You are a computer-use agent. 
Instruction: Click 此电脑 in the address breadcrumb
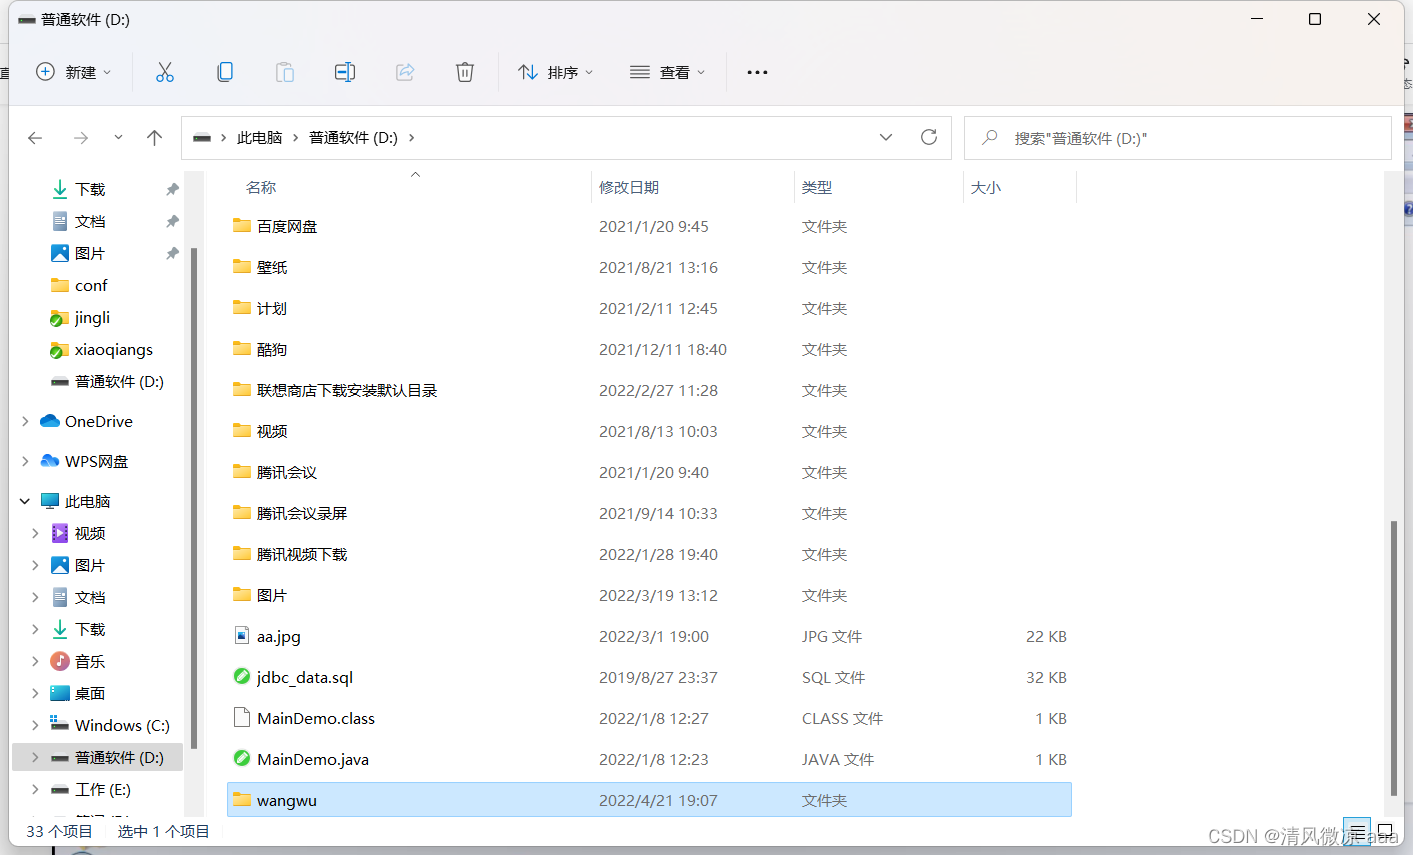[x=260, y=138]
